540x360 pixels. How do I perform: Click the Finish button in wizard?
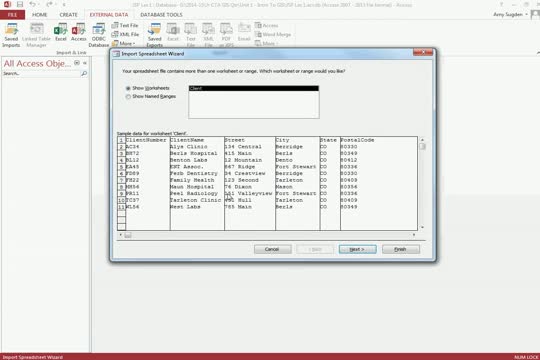coord(401,249)
